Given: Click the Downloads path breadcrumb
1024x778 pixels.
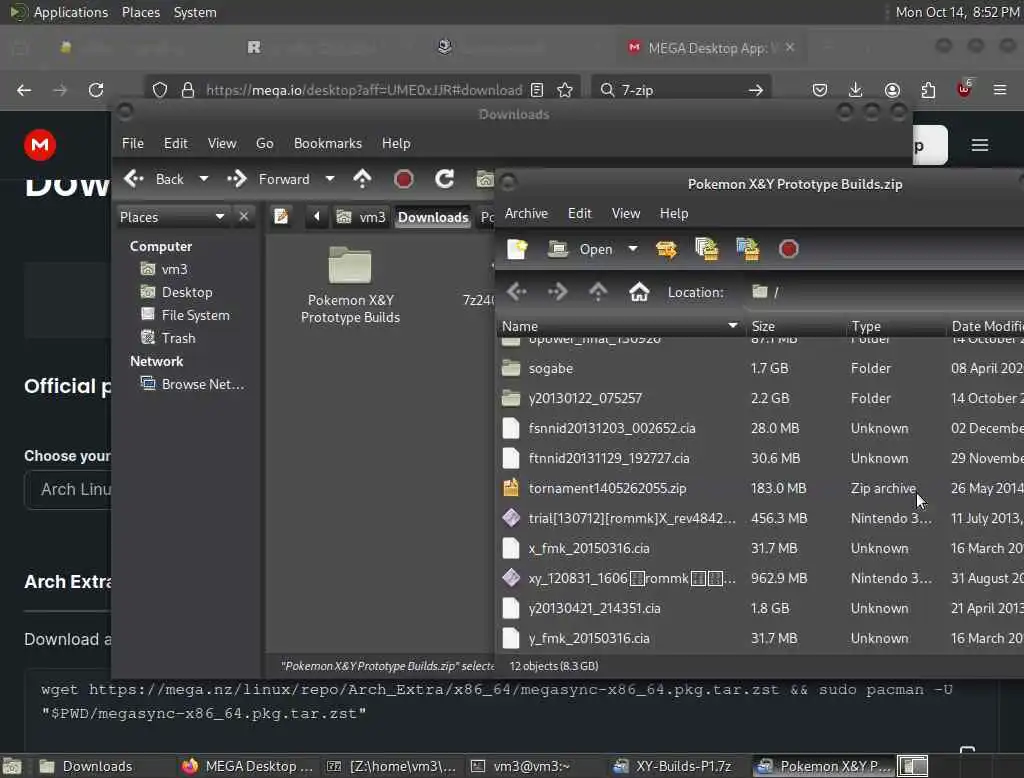Looking at the screenshot, I should click(x=433, y=217).
